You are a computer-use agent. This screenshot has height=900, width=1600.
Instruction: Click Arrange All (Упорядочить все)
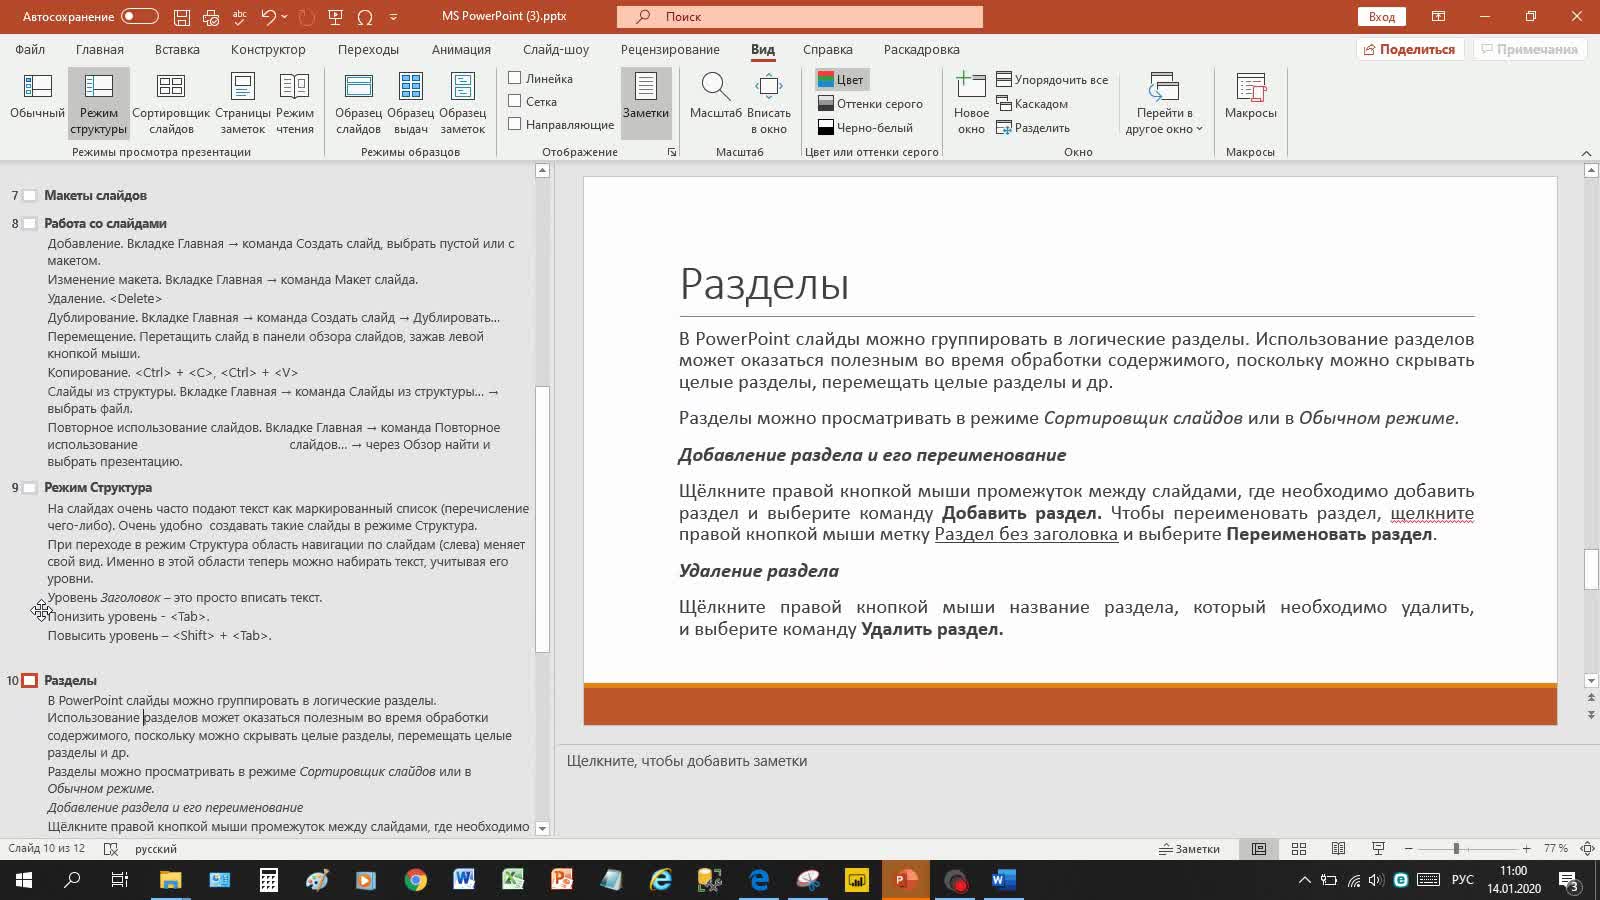coord(1052,80)
